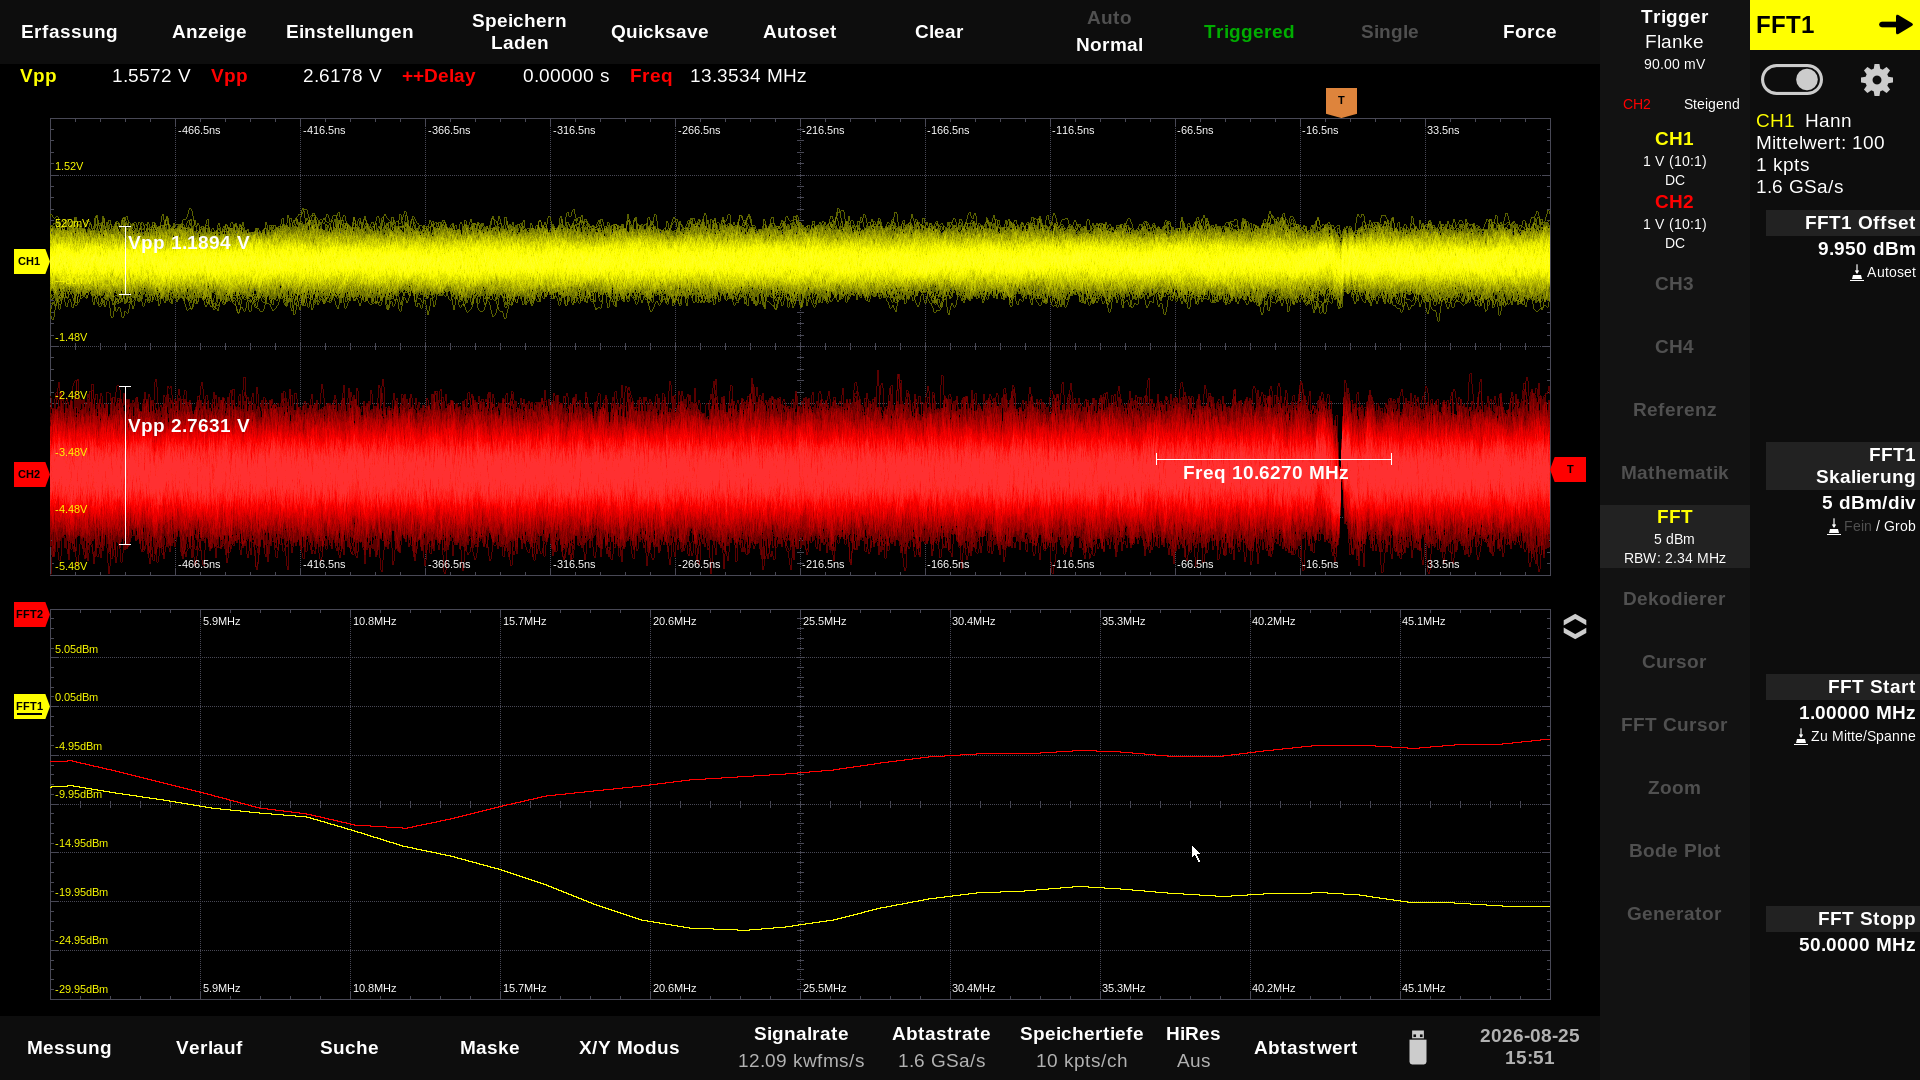Viewport: 1920px width, 1080px height.
Task: Select the FFT Start 1.00000 MHz field
Action: (1841, 711)
